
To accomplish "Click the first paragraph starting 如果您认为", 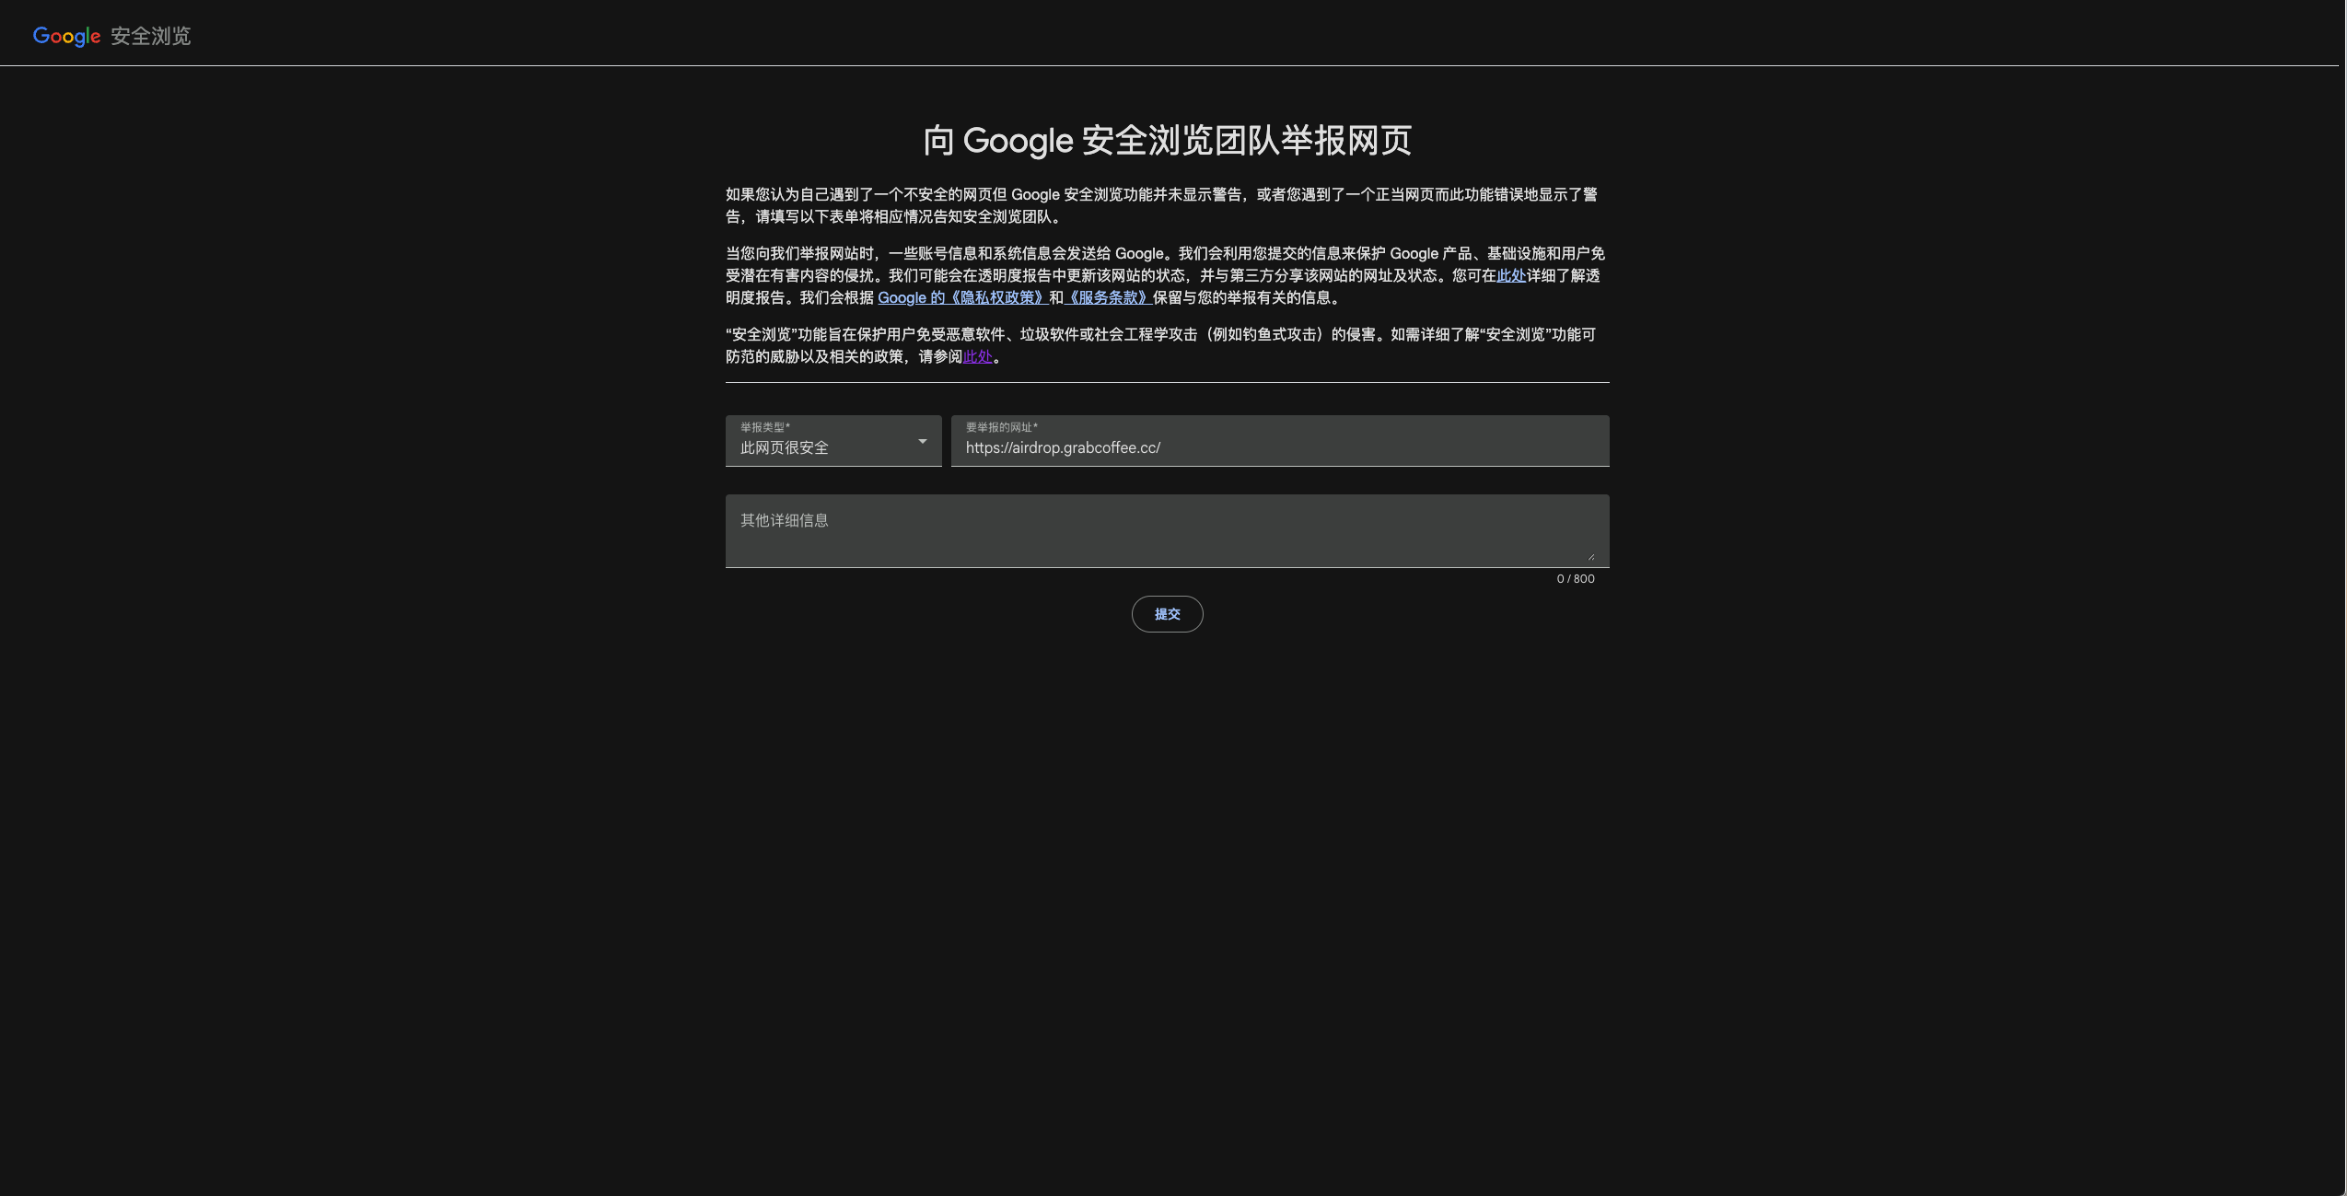I will (x=1160, y=205).
